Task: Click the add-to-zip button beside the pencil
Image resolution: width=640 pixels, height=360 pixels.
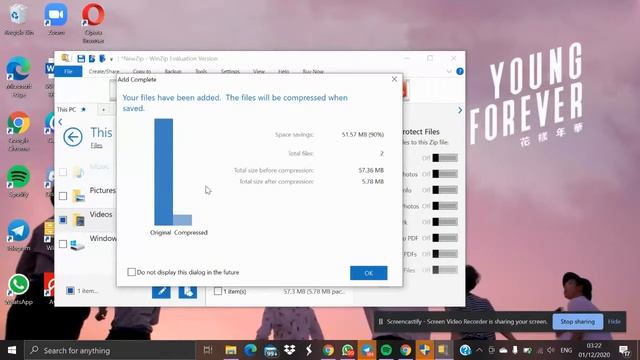Action: point(188,291)
